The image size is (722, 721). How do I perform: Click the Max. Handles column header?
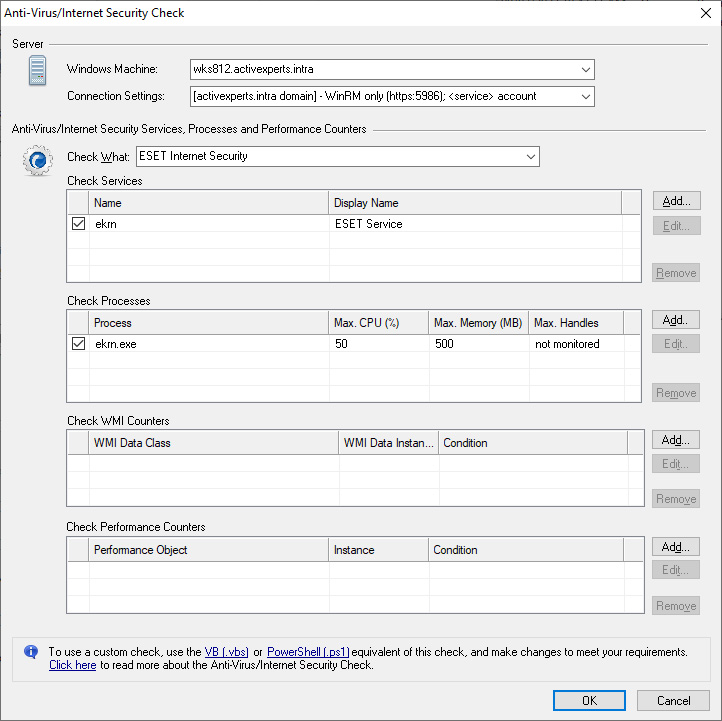pyautogui.click(x=576, y=323)
